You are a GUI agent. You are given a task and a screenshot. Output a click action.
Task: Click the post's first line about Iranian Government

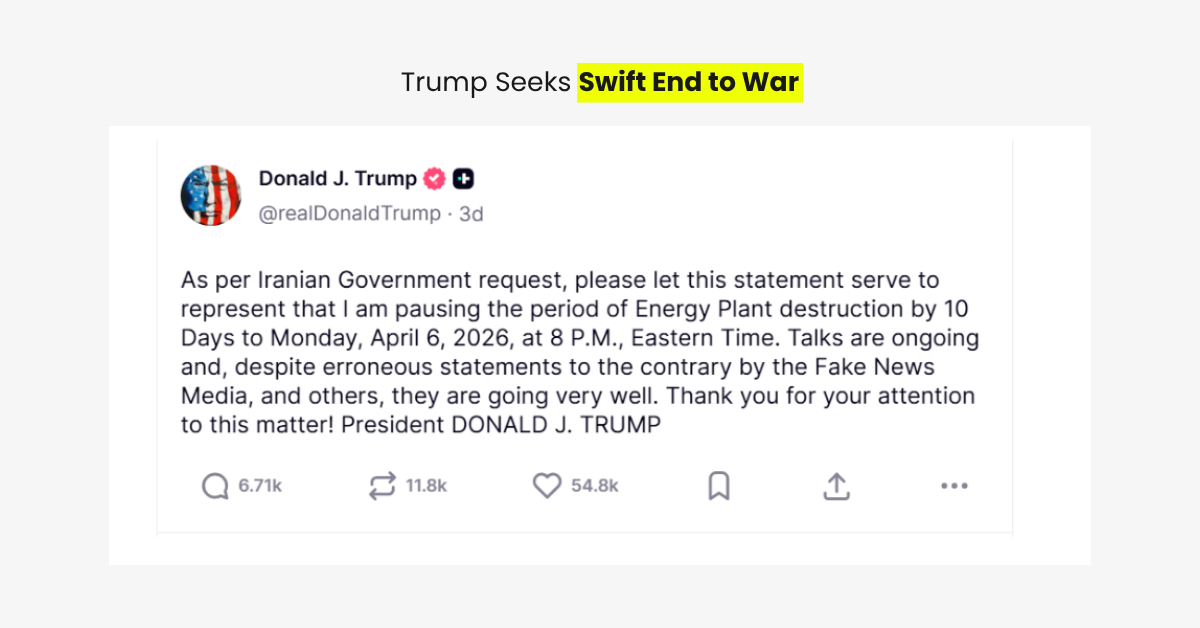tap(560, 280)
